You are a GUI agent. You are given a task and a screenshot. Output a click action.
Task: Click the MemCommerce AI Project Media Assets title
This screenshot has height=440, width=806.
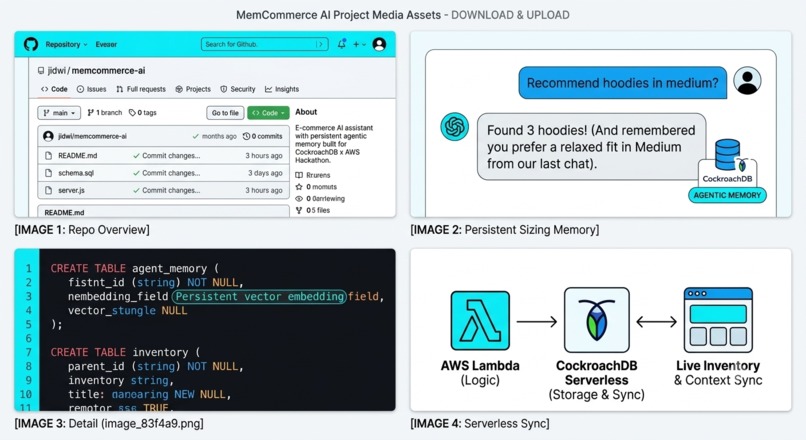[x=338, y=15]
